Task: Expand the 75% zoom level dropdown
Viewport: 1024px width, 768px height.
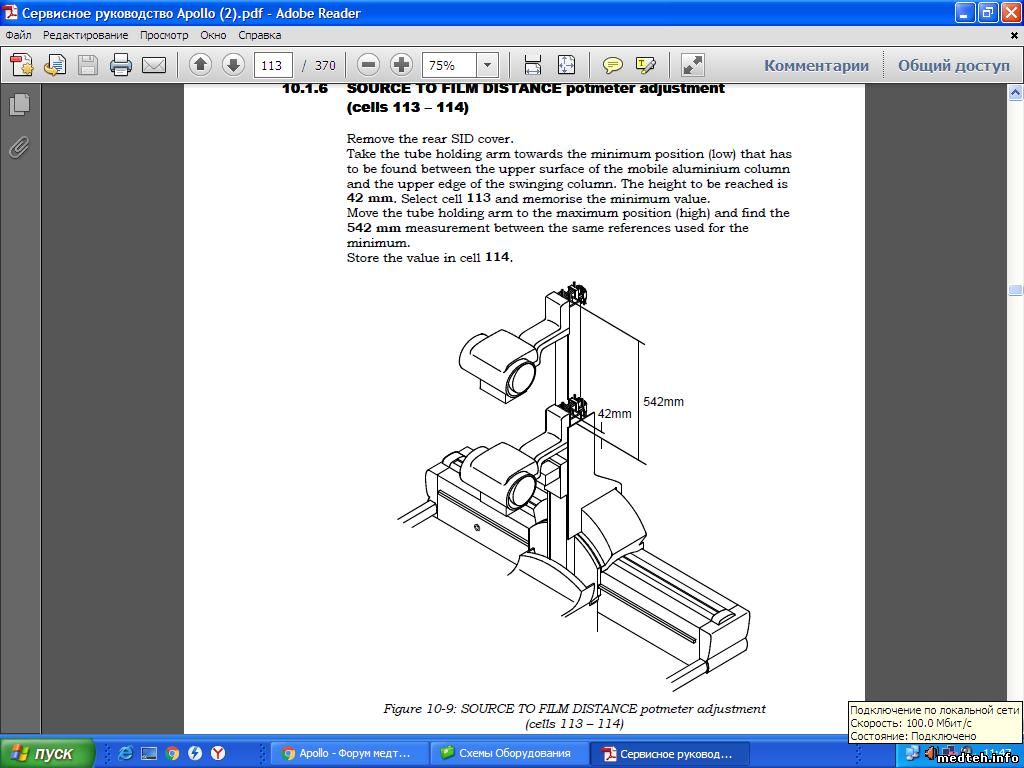Action: 487,65
